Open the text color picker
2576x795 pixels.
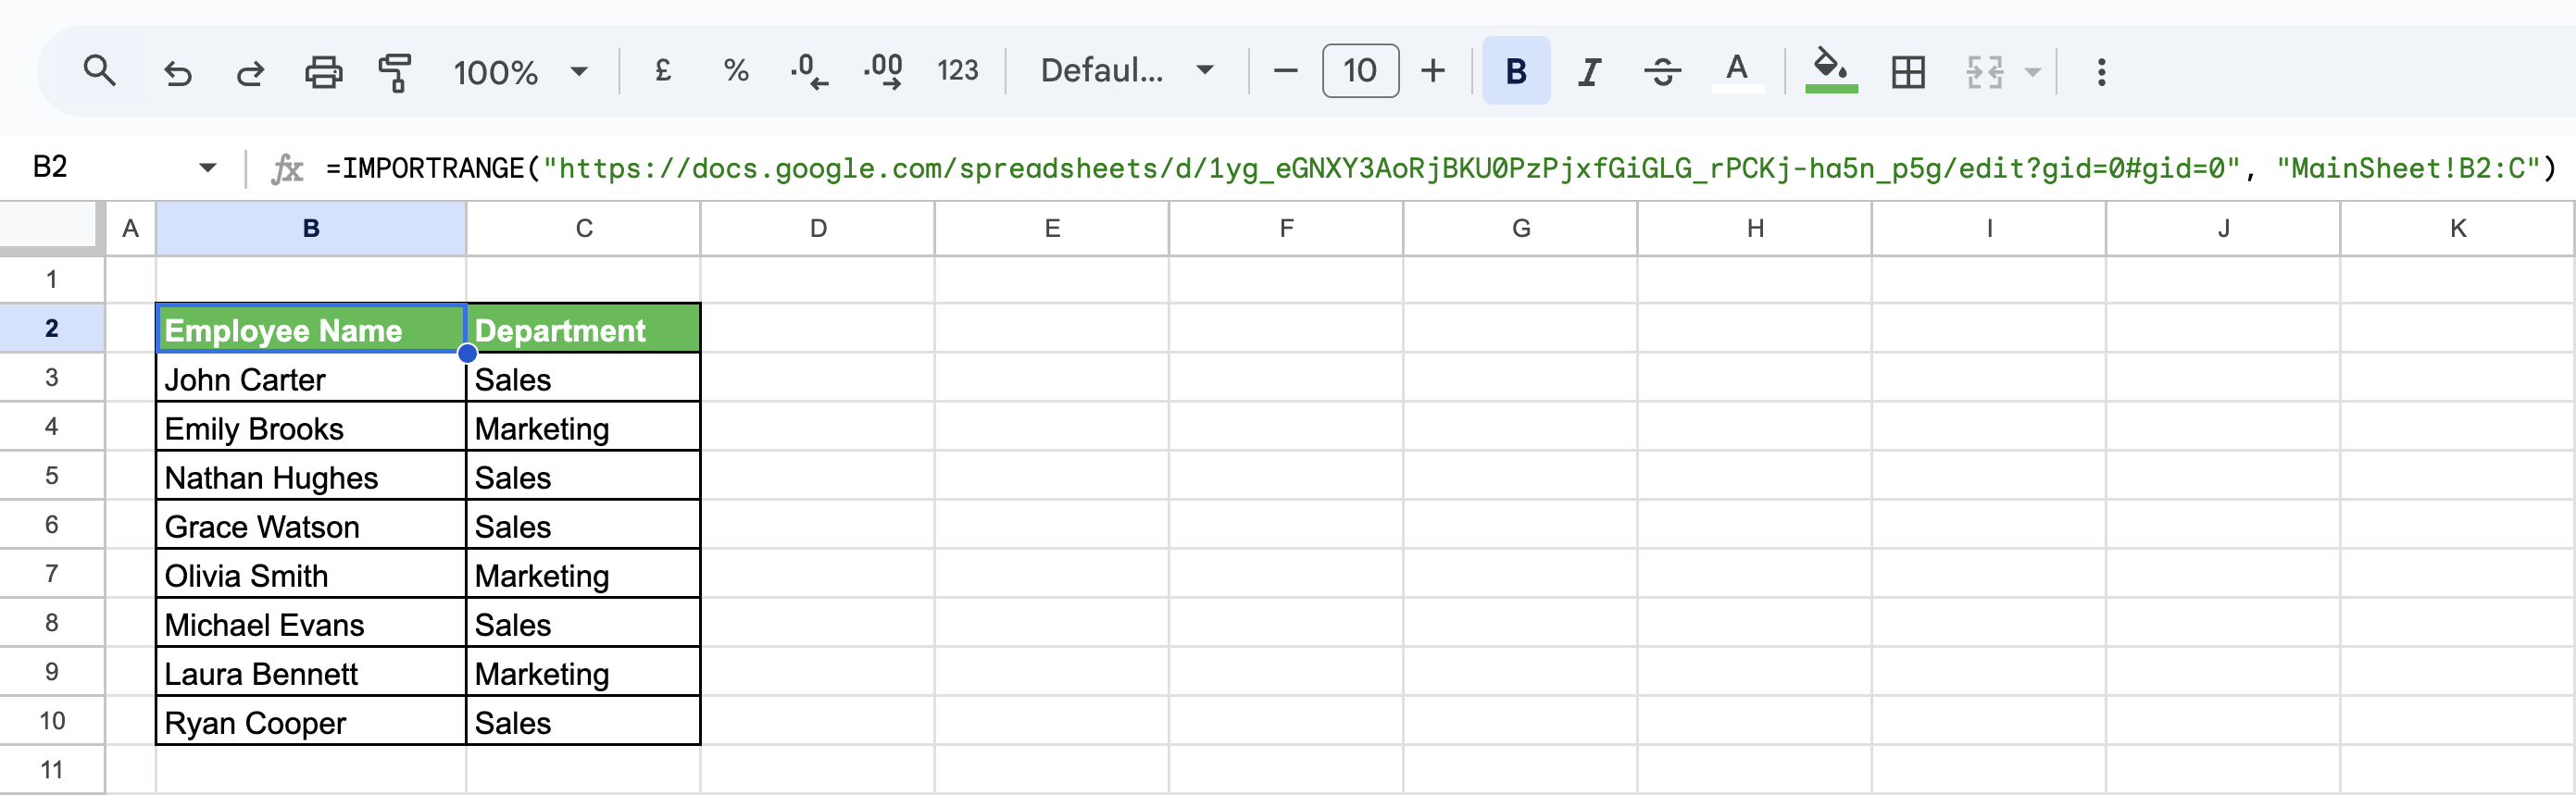(x=1737, y=72)
